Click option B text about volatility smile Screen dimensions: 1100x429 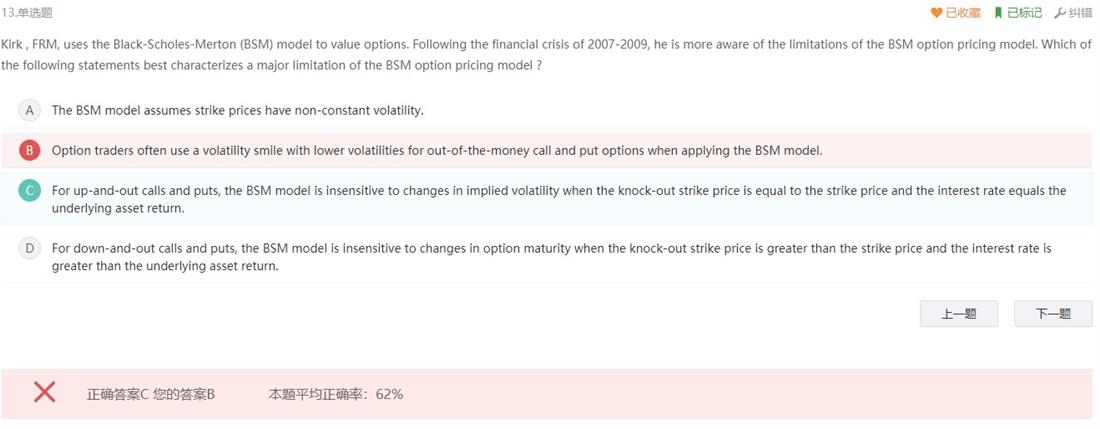coord(436,151)
